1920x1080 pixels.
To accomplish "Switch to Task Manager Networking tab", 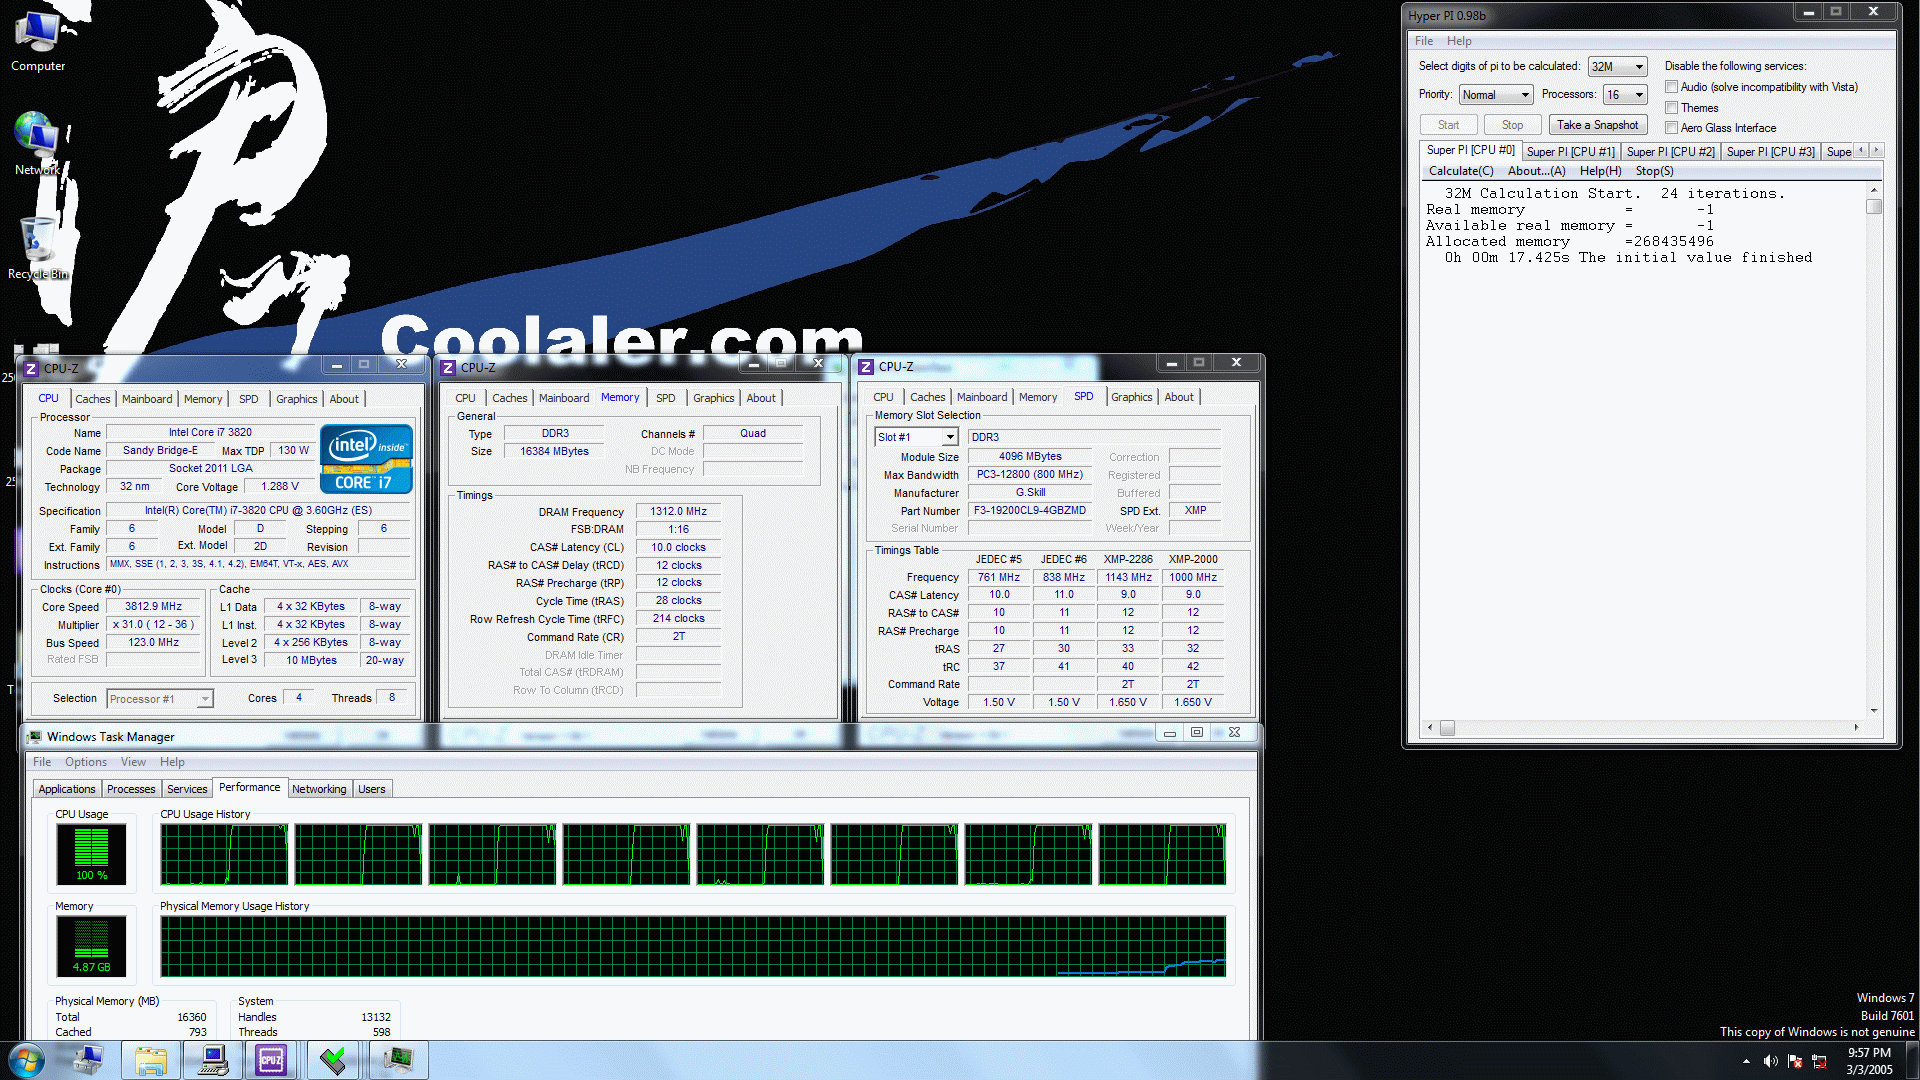I will [319, 789].
